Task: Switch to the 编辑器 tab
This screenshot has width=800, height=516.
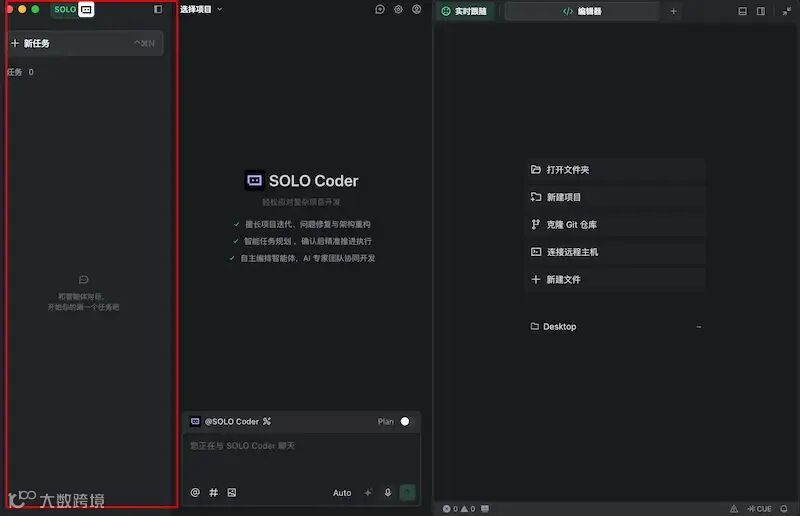Action: 582,11
